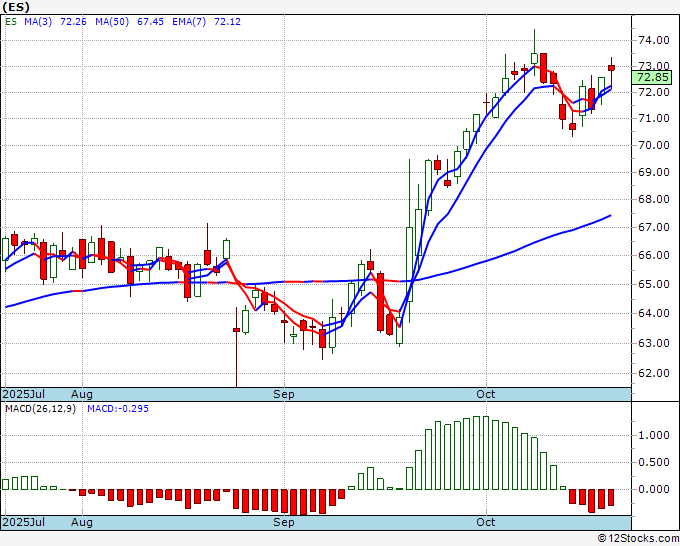Click the 2025Jul label on MACD axis
This screenshot has height=546, width=680.
(x=23, y=522)
